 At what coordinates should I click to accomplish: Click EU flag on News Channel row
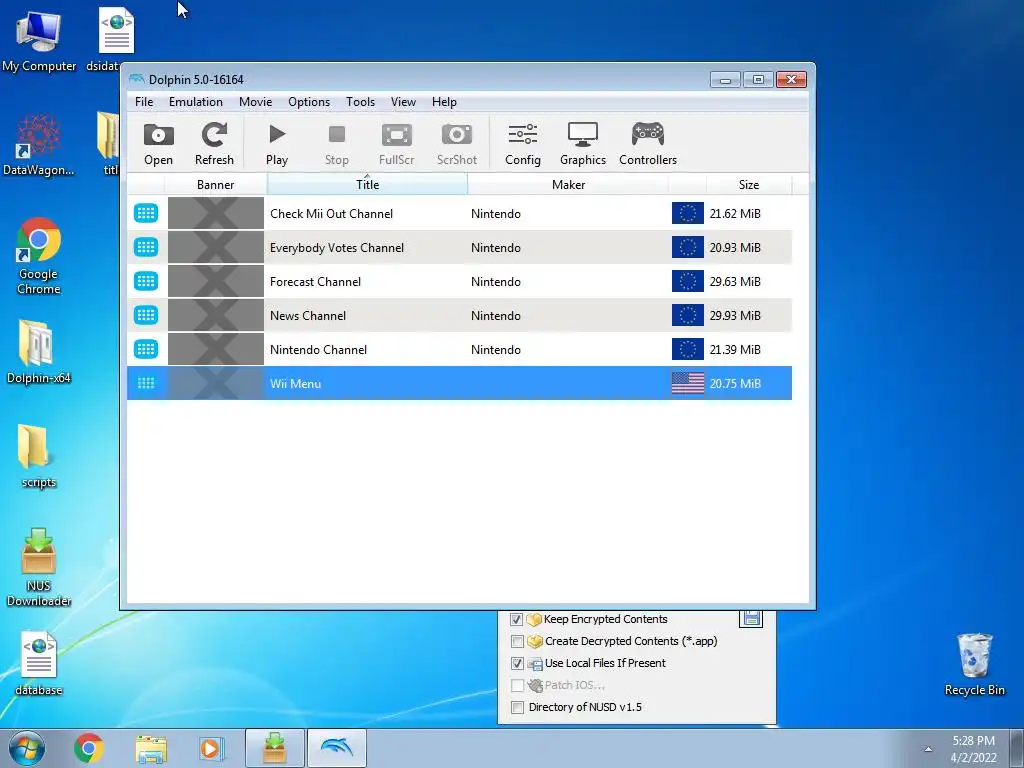click(x=688, y=315)
